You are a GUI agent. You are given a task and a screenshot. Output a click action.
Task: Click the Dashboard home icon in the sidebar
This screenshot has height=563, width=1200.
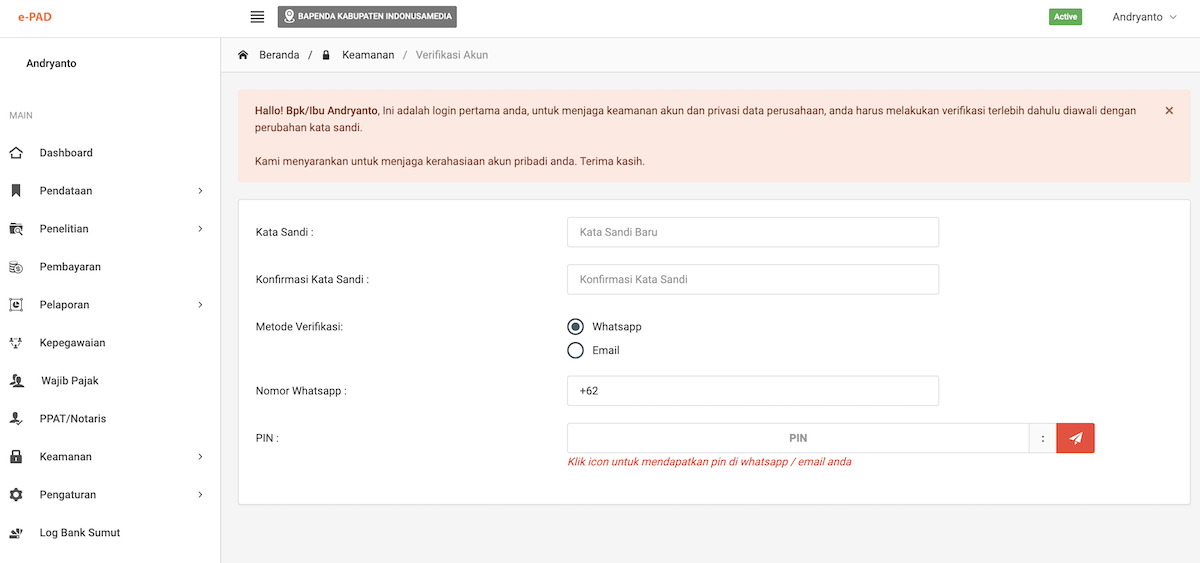coord(16,153)
